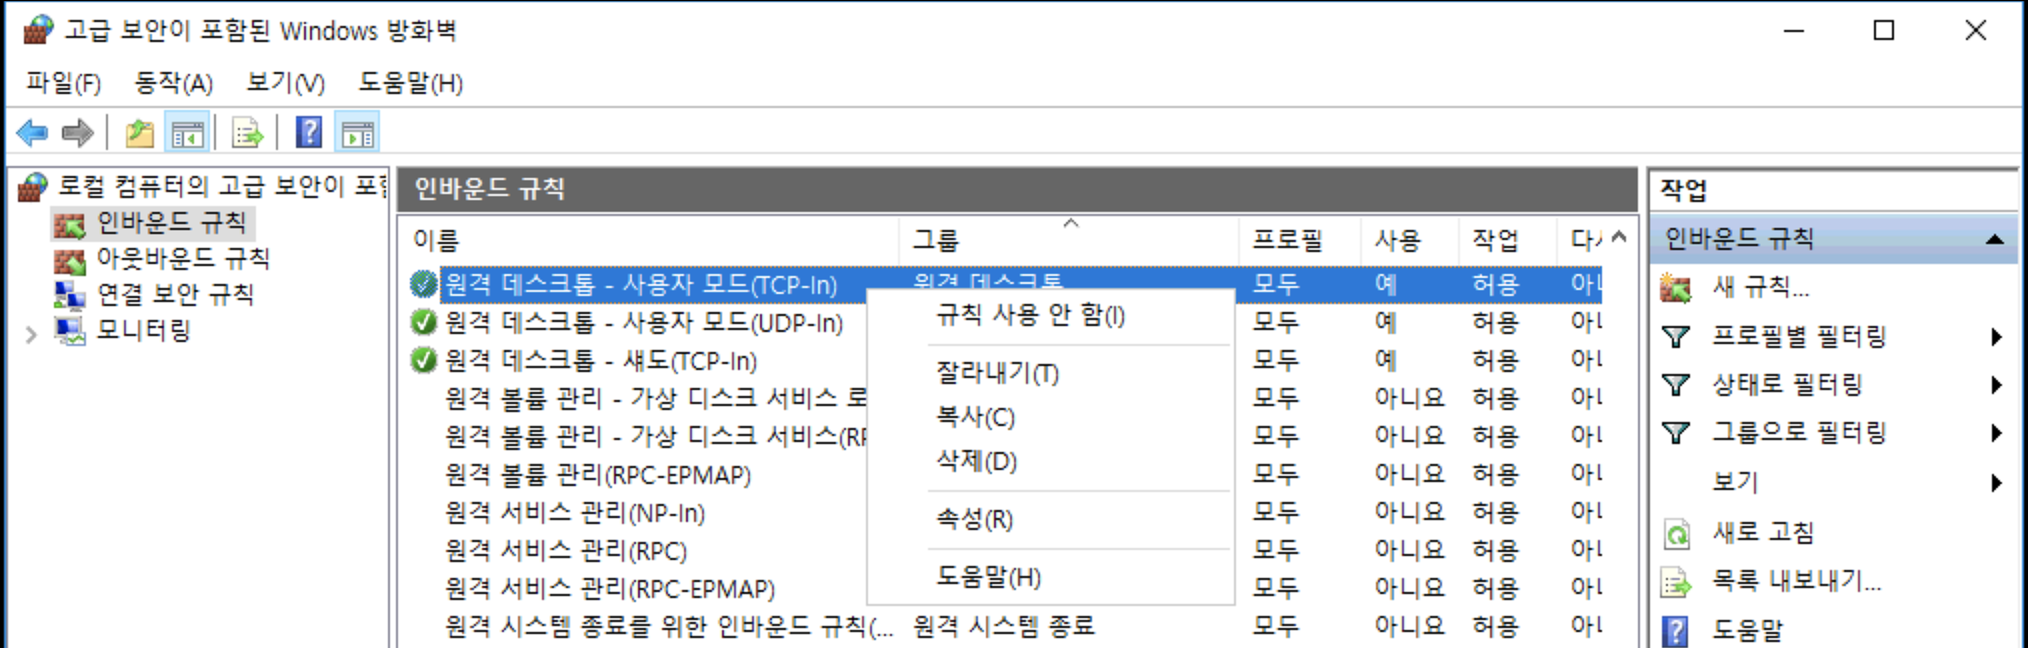
Task: Select the 원격 볼륨 관리(RPC-EPMAP) rule
Action: tap(598, 475)
